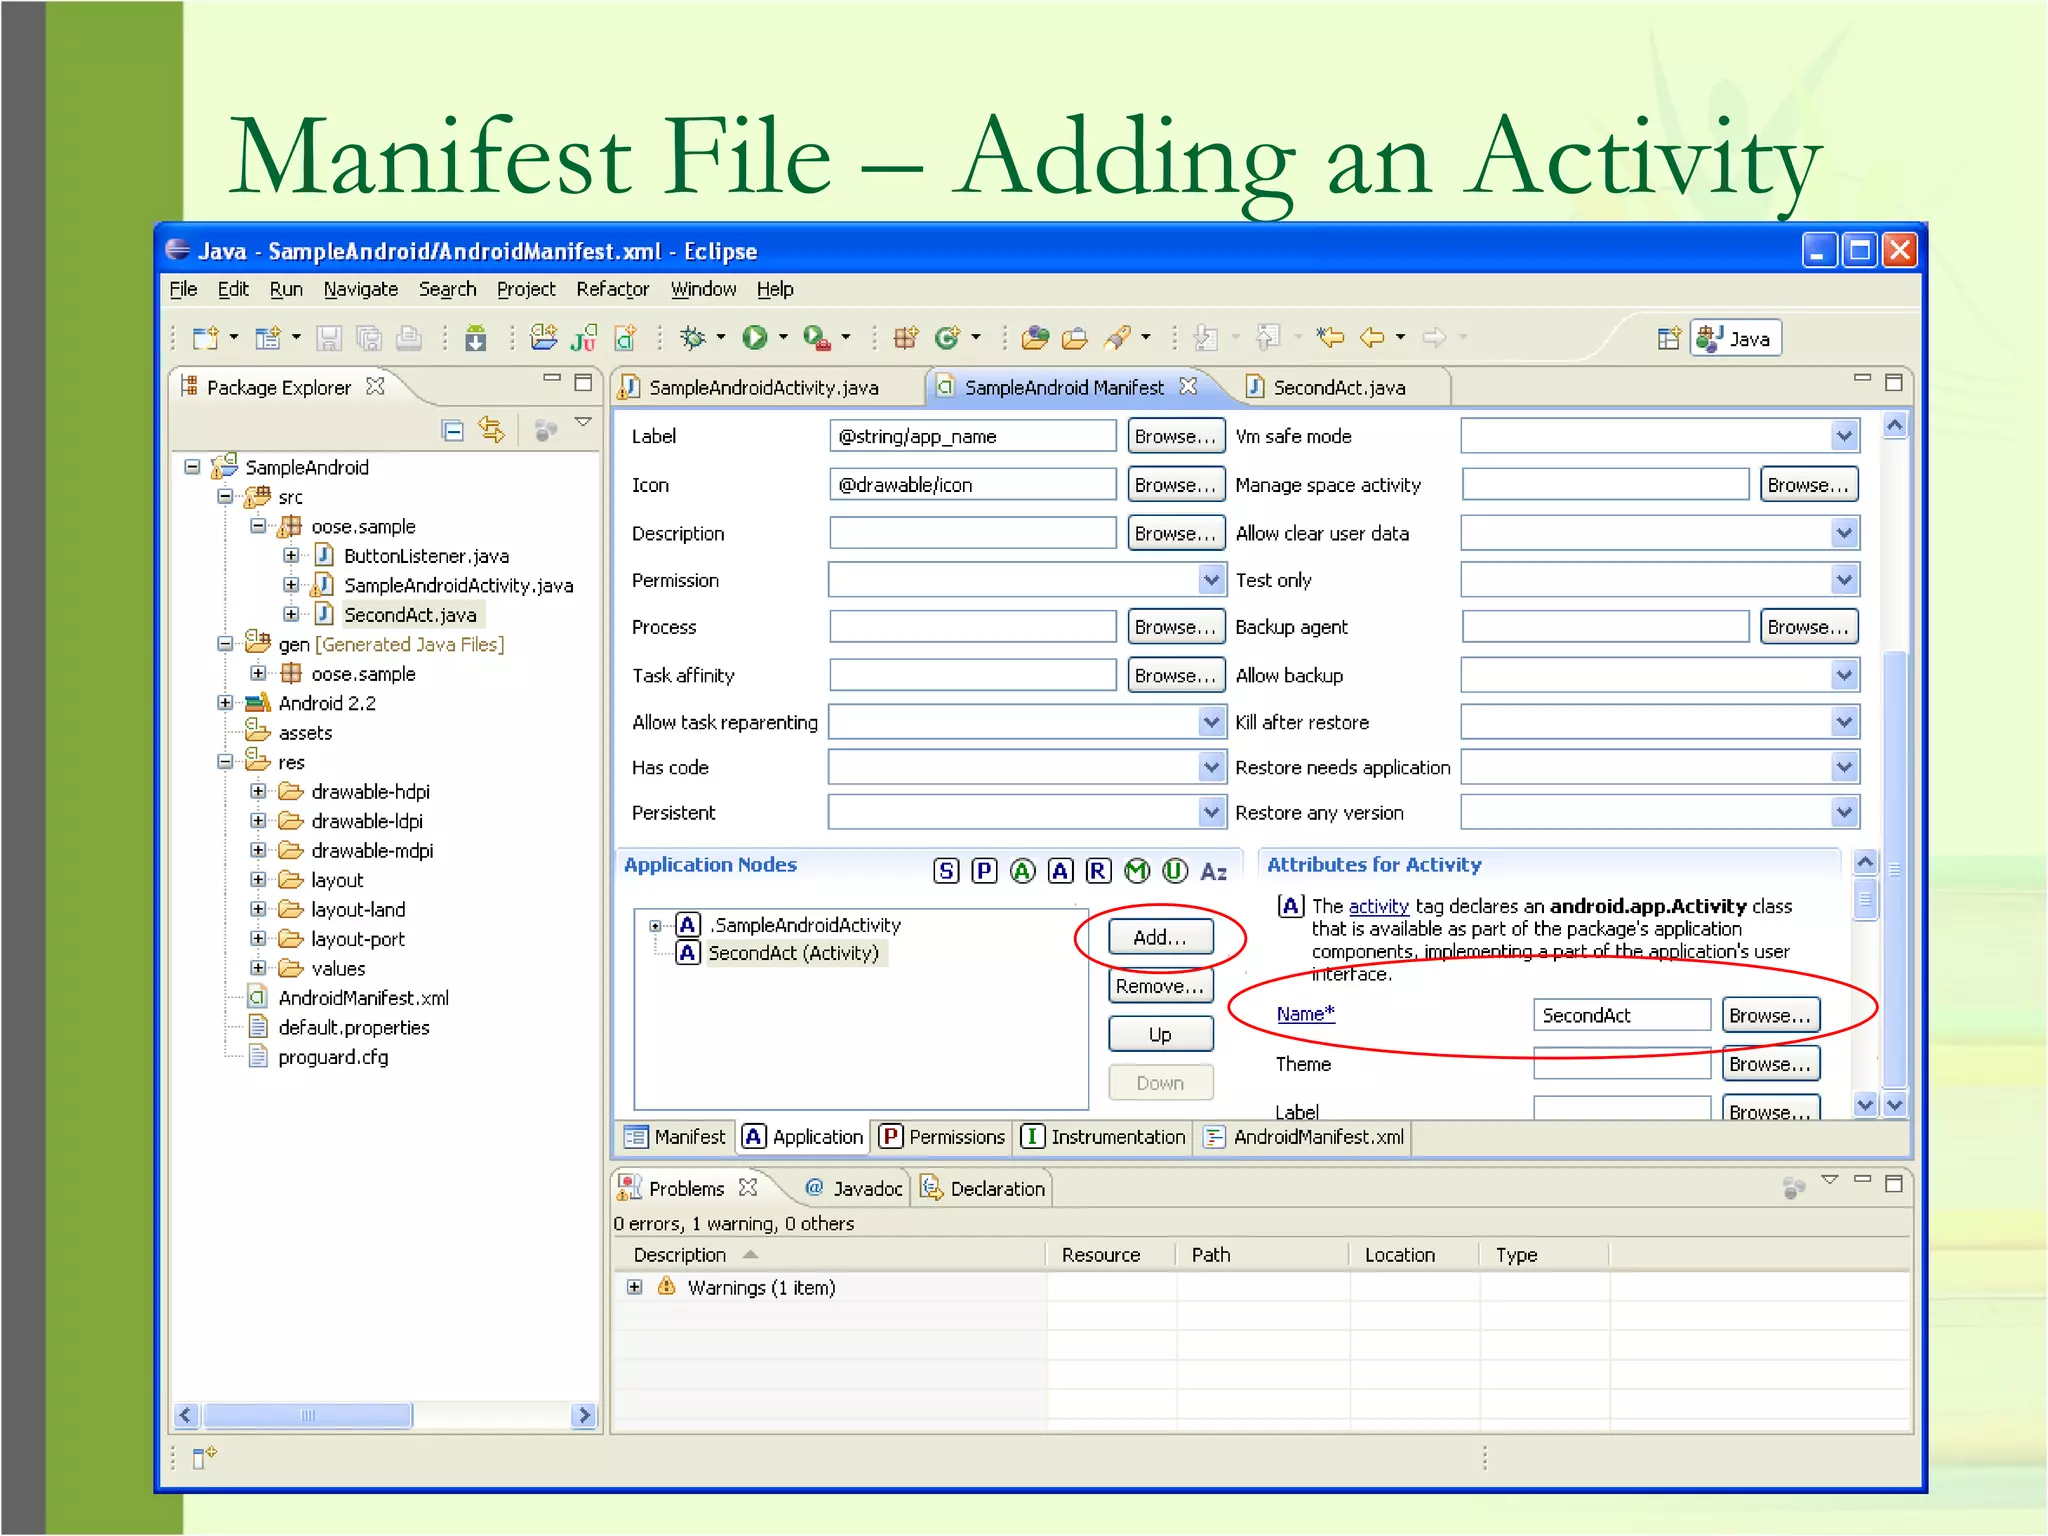2048x1536 pixels.
Task: Expand the drawable-hdpi folder
Action: point(258,791)
